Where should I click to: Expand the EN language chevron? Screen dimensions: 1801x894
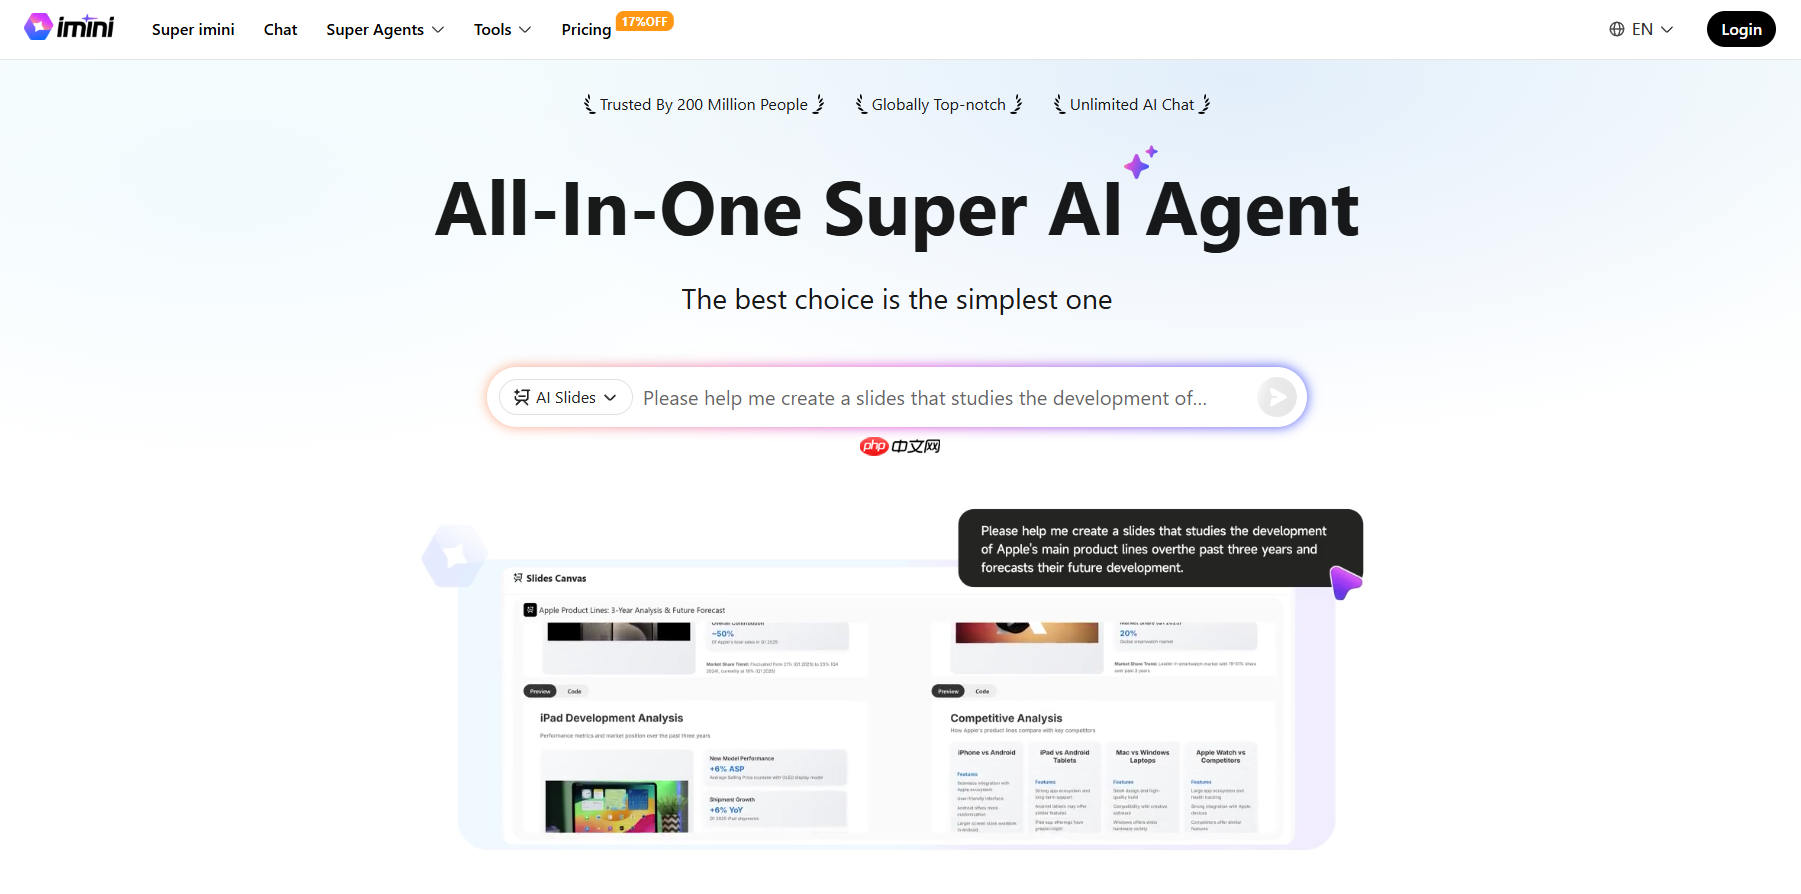(x=1667, y=30)
